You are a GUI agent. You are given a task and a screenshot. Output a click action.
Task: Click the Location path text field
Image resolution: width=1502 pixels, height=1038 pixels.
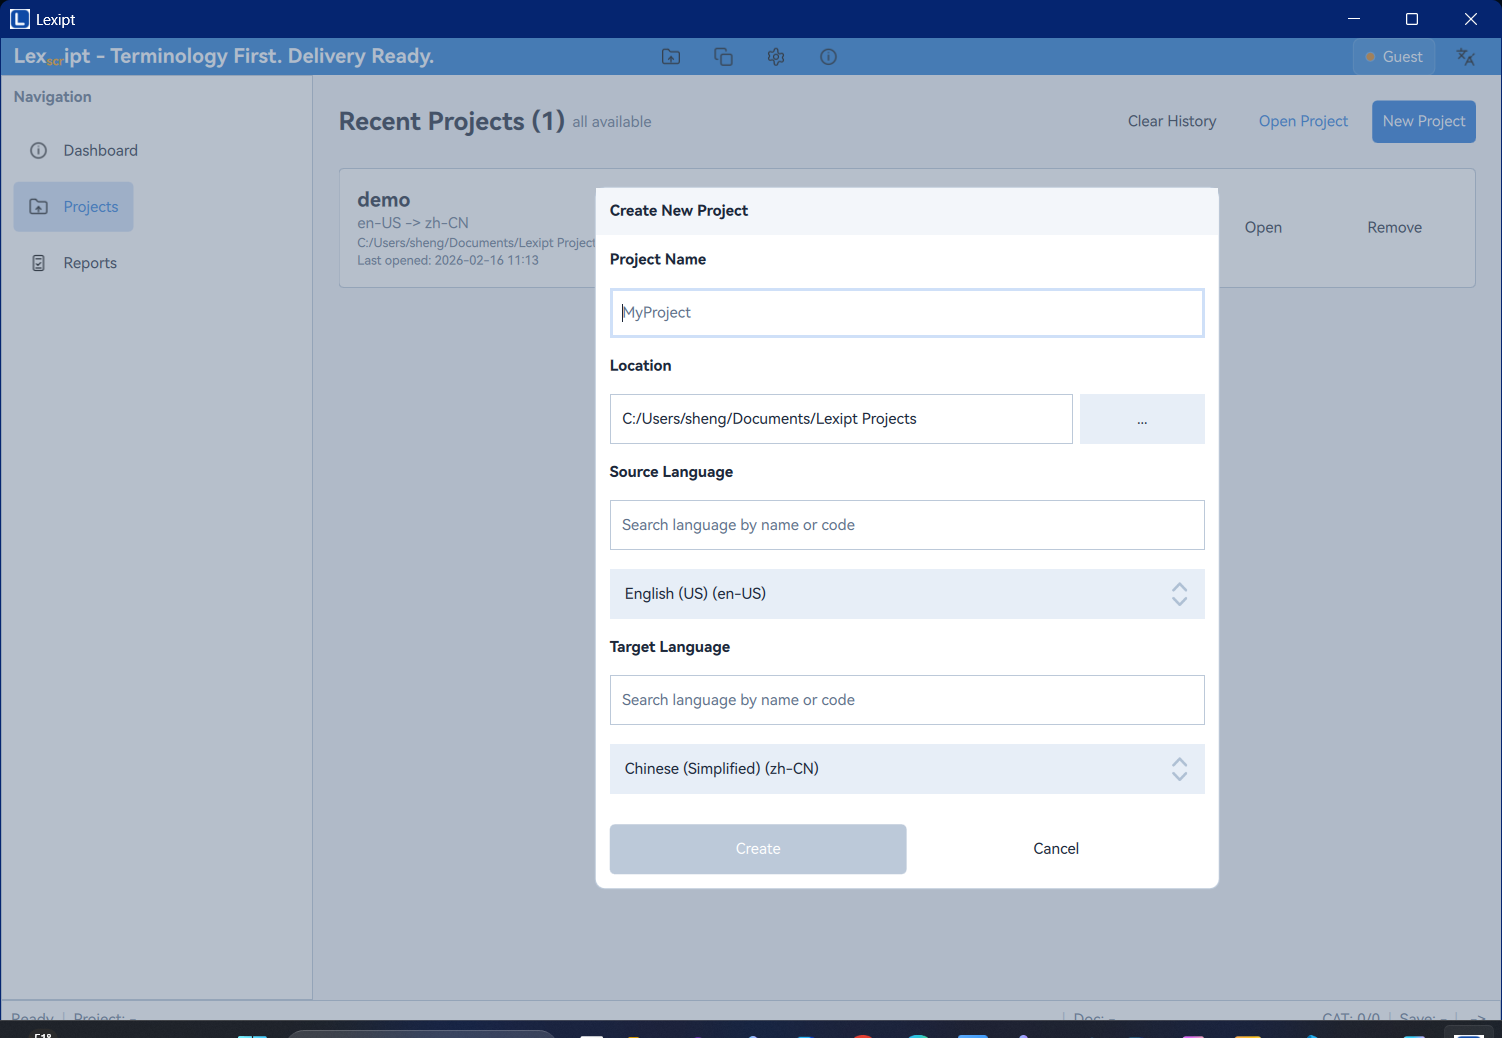click(840, 419)
